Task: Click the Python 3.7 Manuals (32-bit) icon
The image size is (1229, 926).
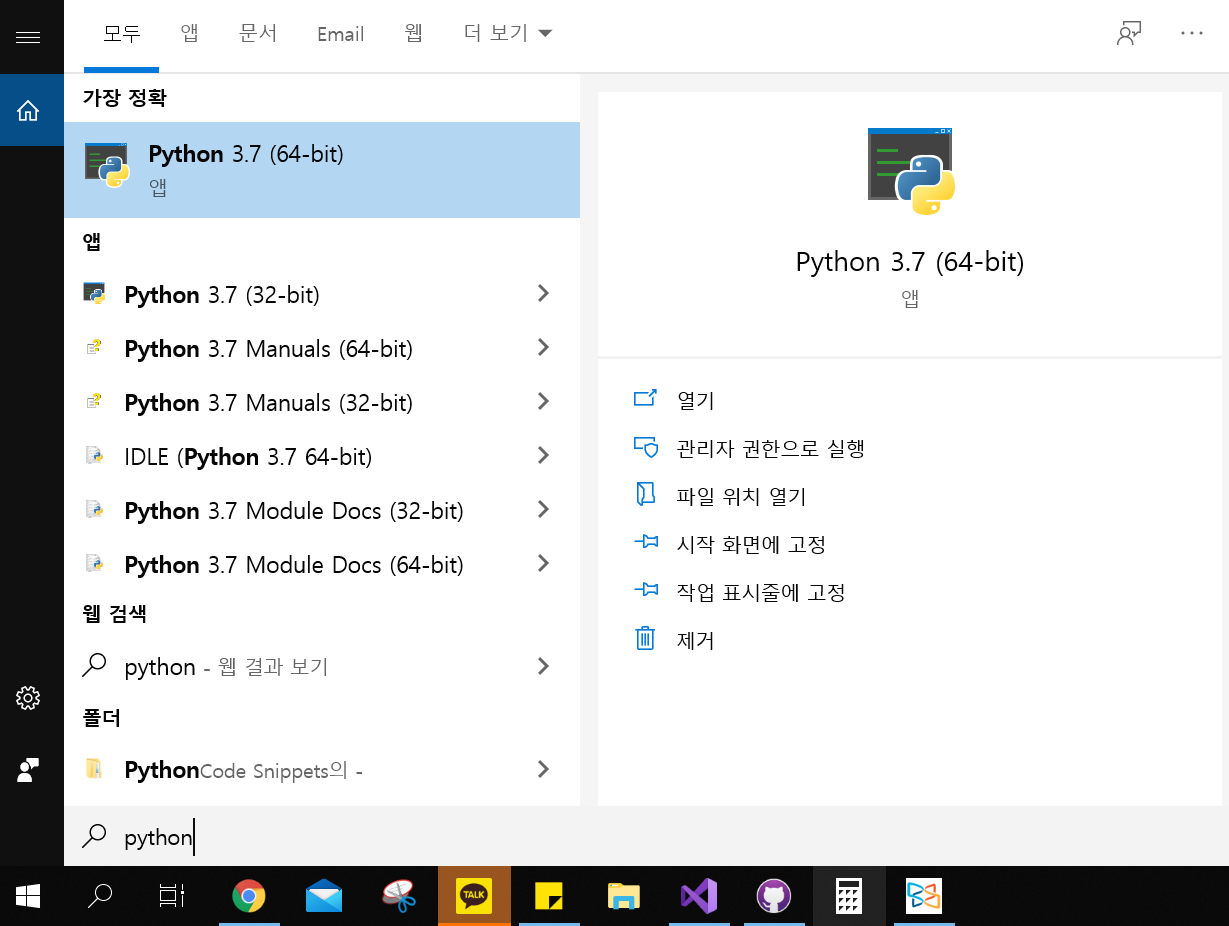Action: pyautogui.click(x=94, y=402)
